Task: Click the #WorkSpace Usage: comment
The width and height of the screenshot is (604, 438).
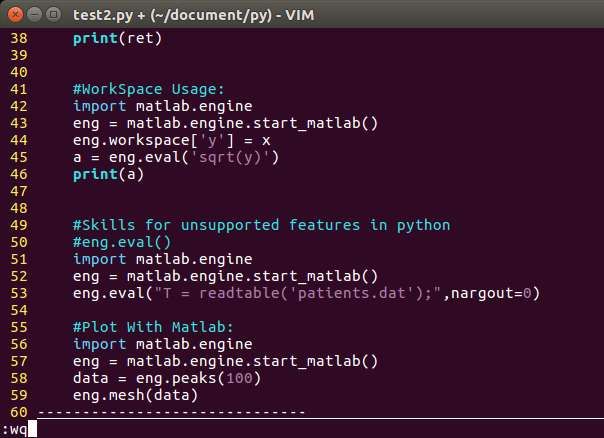Action: (x=148, y=89)
